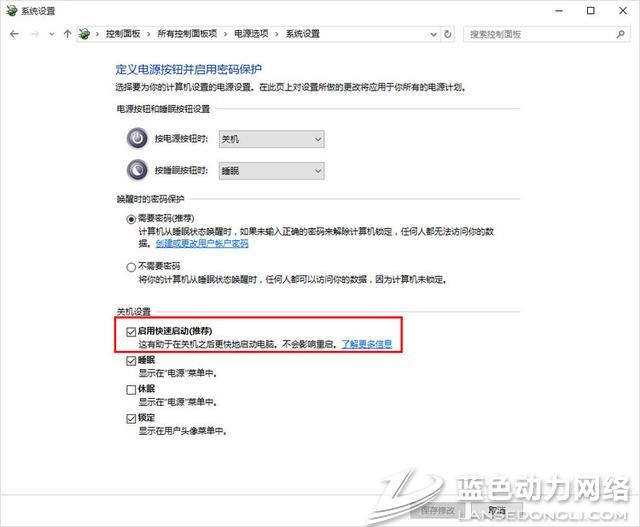Uncheck the 锁定 checkbox
640x527 pixels.
click(131, 418)
